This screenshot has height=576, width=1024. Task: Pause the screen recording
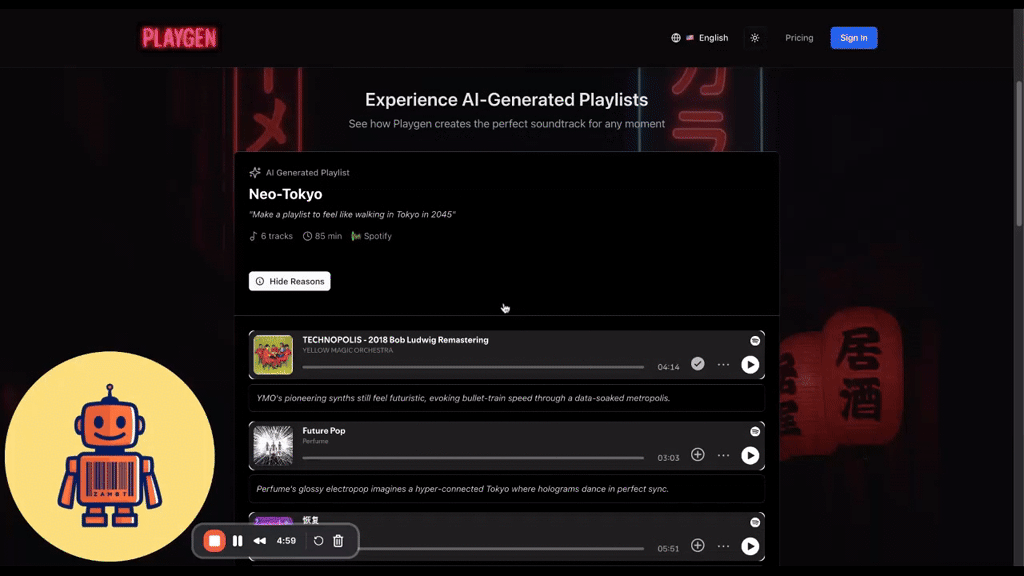coord(238,541)
